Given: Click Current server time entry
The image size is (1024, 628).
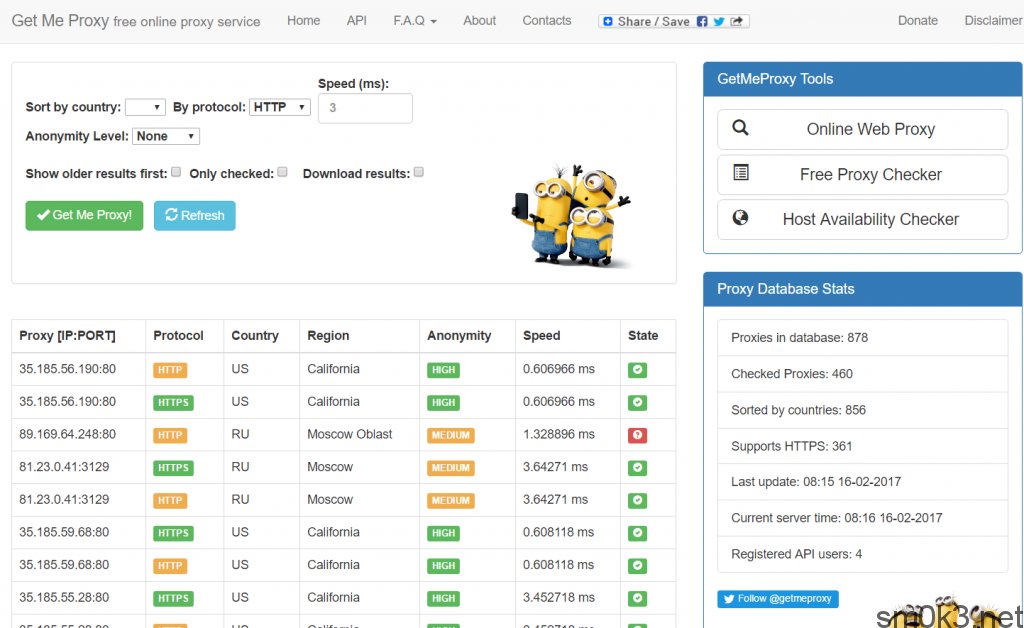Looking at the screenshot, I should (863, 518).
